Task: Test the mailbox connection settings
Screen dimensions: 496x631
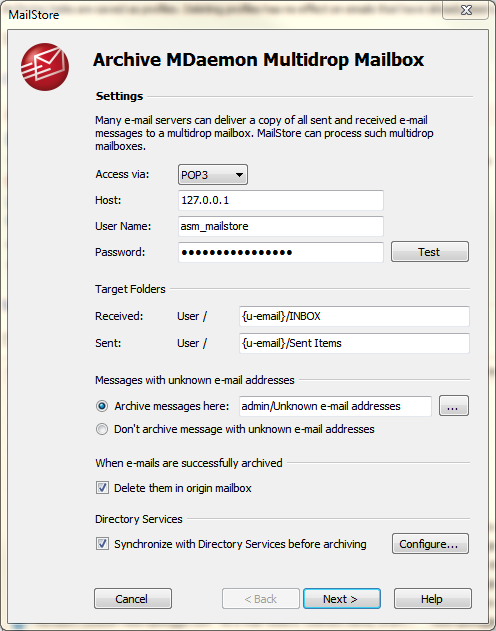Action: (430, 252)
